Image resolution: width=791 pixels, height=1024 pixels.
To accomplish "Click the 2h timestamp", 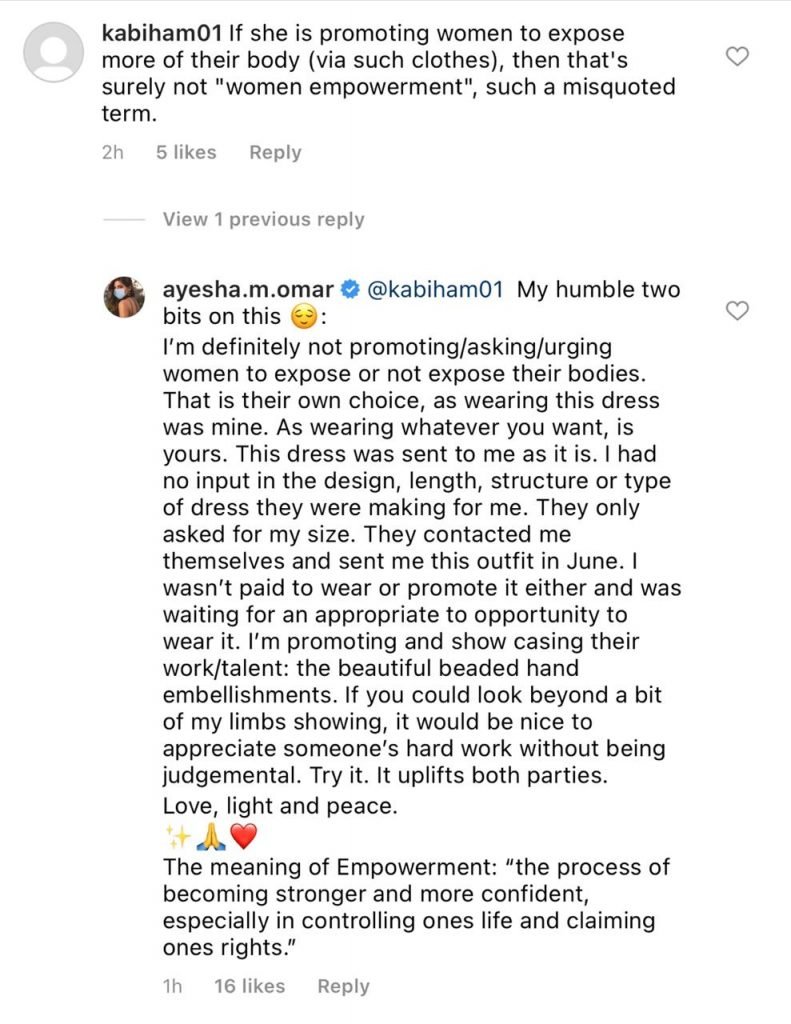I will point(113,153).
